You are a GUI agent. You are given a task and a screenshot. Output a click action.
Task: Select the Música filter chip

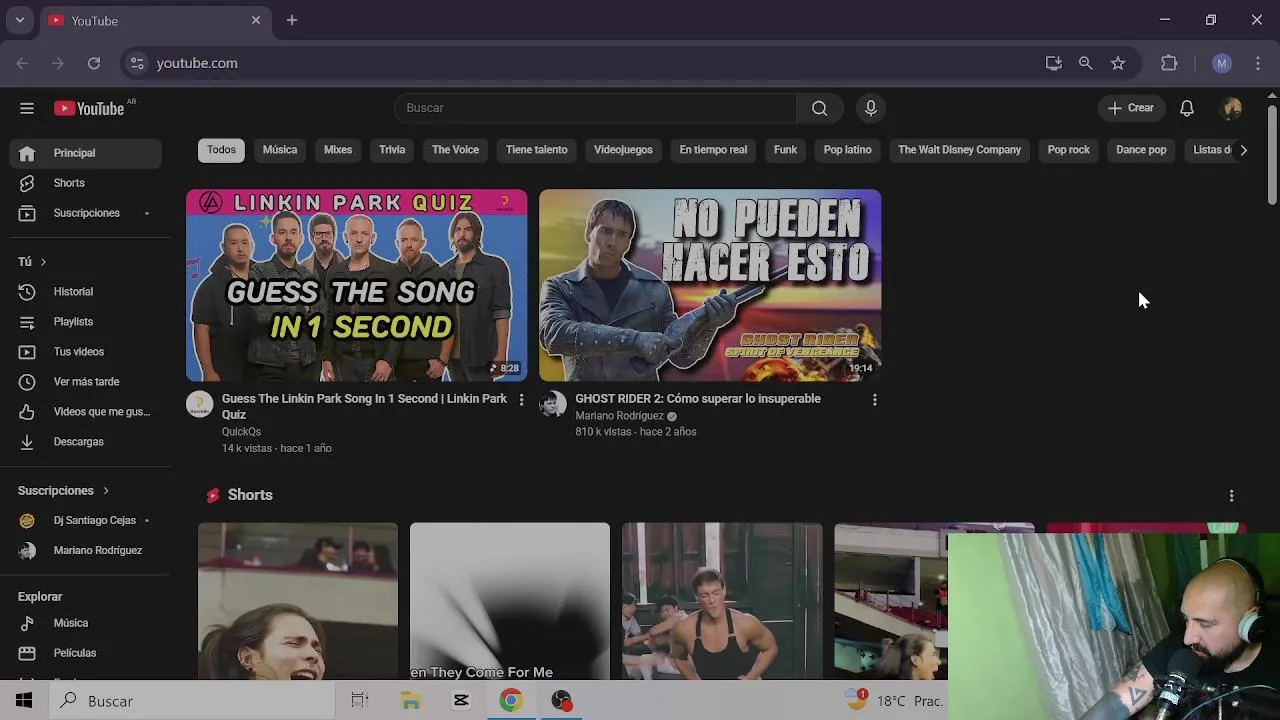tap(280, 150)
